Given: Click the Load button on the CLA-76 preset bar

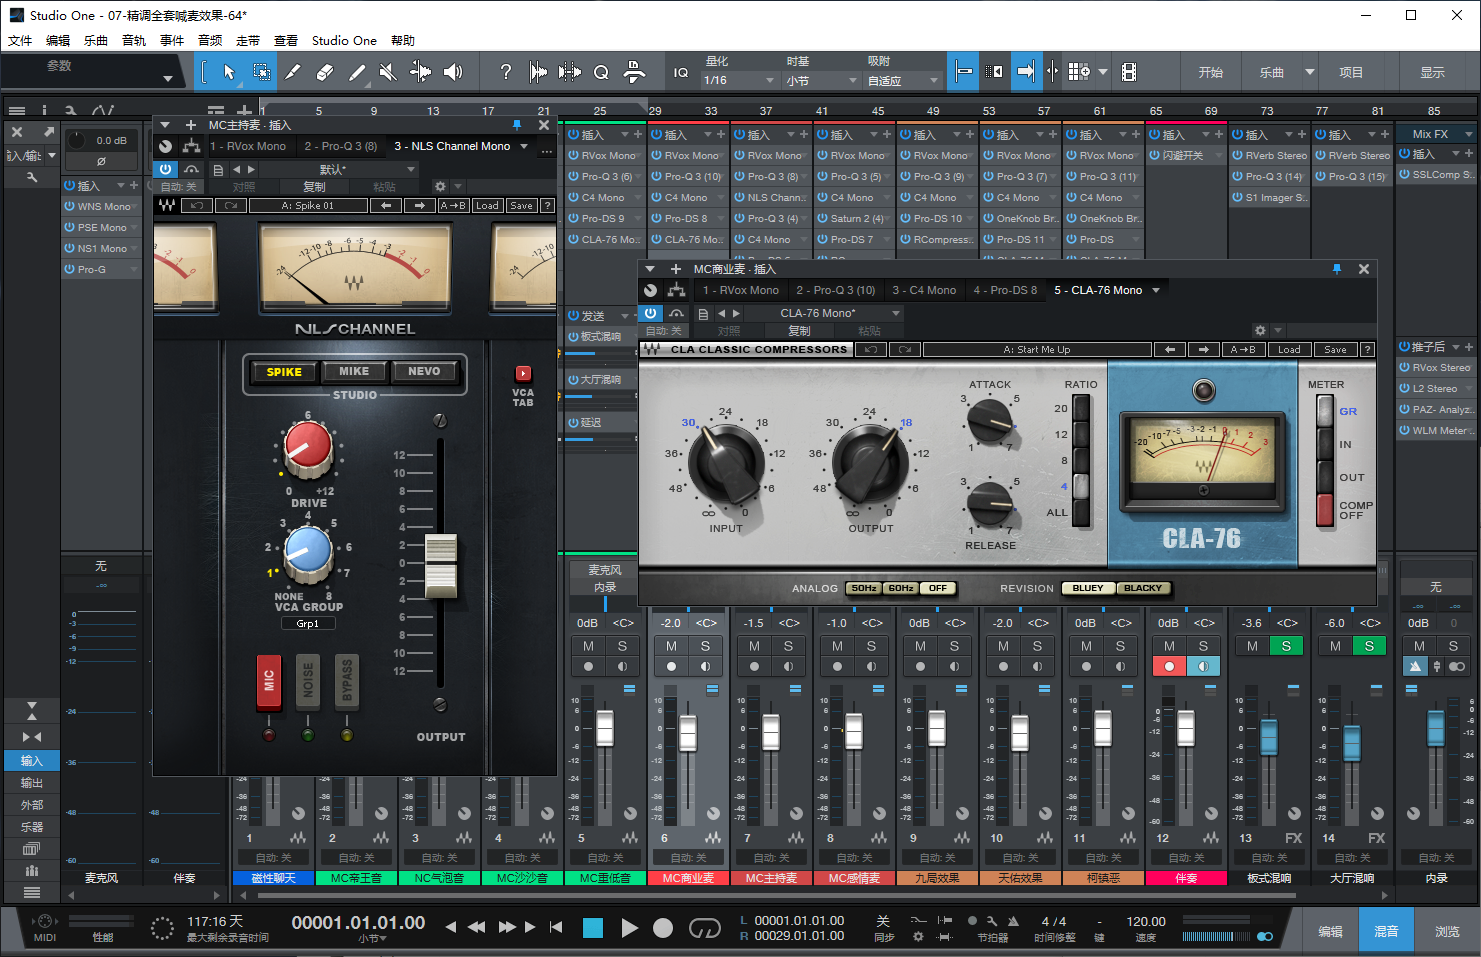Looking at the screenshot, I should pyautogui.click(x=1289, y=349).
